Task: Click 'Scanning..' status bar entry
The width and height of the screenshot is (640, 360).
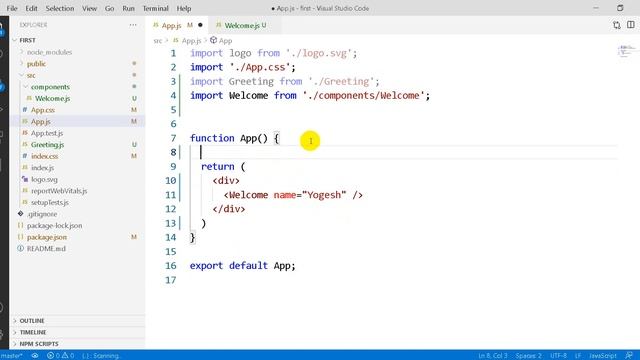Action: coord(101,356)
